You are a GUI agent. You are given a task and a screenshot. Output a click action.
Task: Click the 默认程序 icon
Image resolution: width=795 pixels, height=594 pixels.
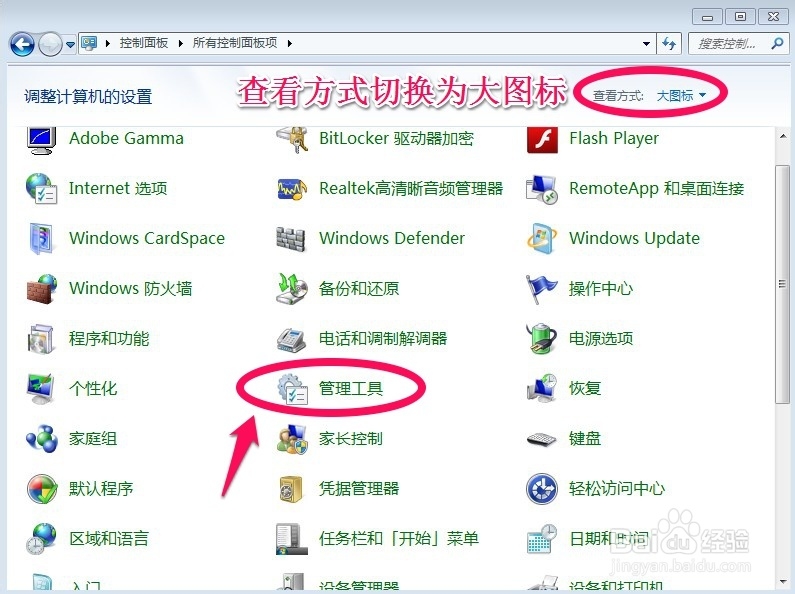tap(42, 489)
